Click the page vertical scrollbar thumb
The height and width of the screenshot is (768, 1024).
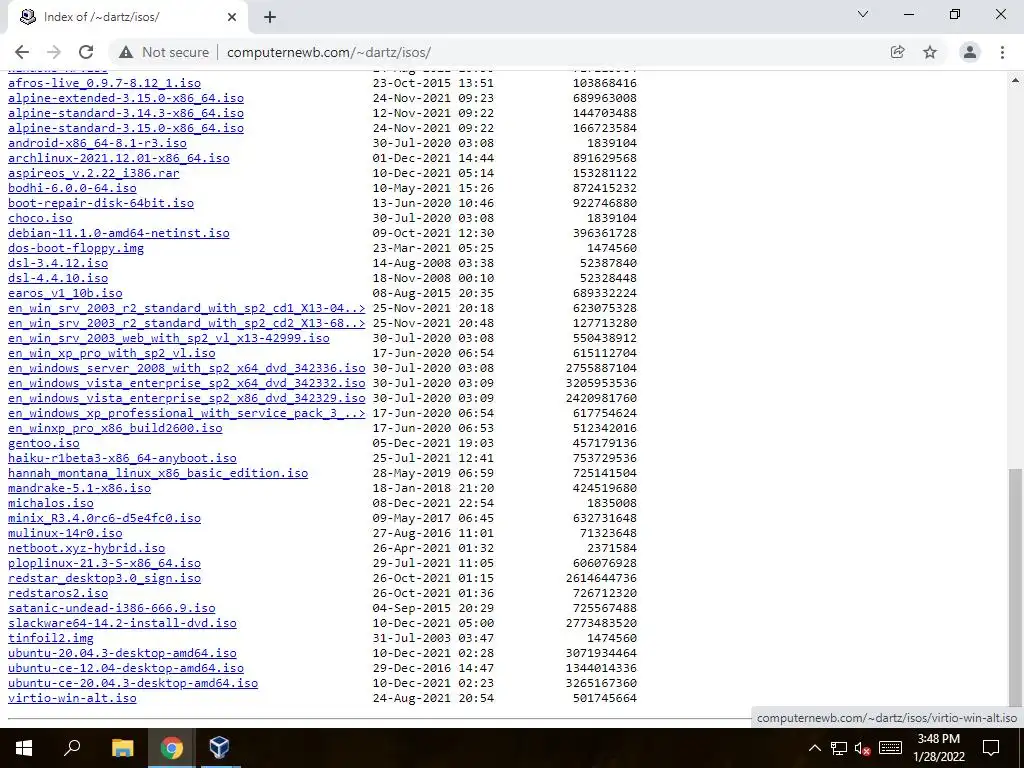[x=1015, y=589]
